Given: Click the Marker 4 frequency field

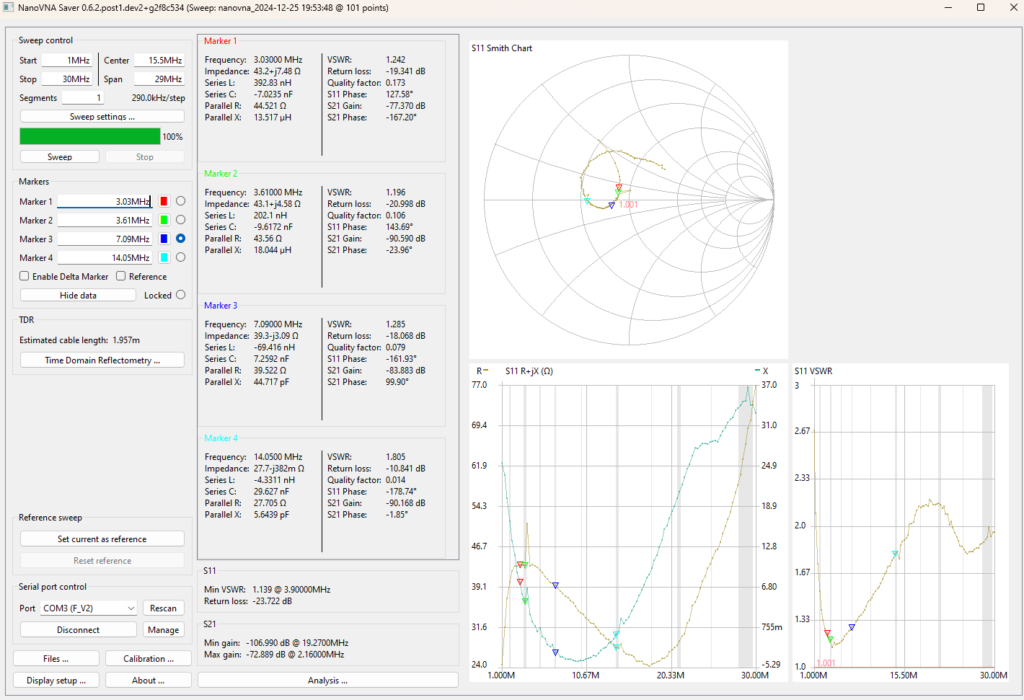Looking at the screenshot, I should click(104, 258).
